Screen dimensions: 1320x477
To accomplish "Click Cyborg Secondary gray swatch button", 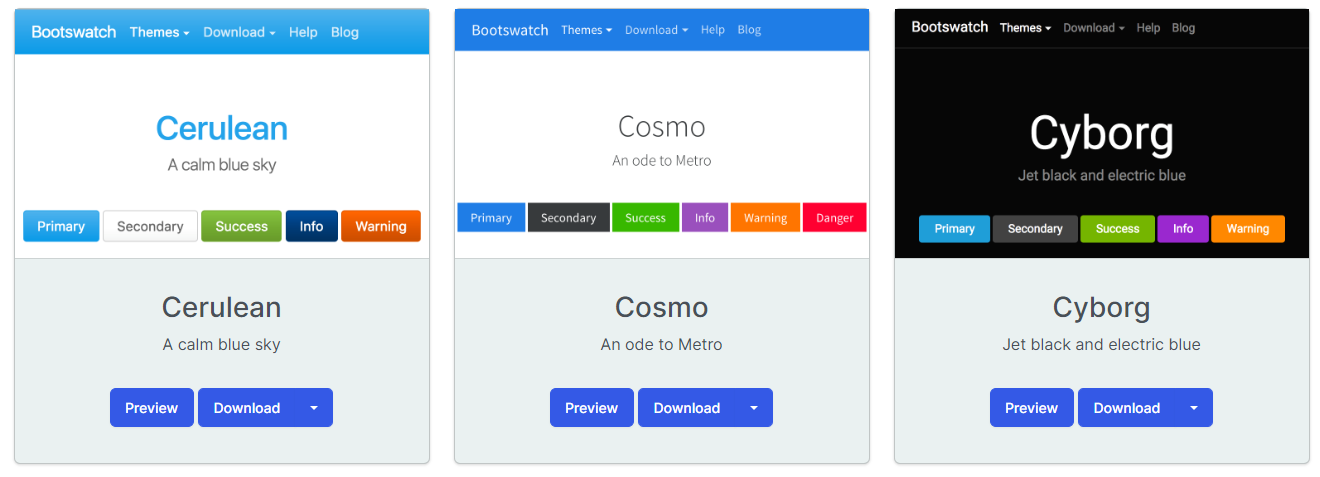I will click(x=1035, y=229).
